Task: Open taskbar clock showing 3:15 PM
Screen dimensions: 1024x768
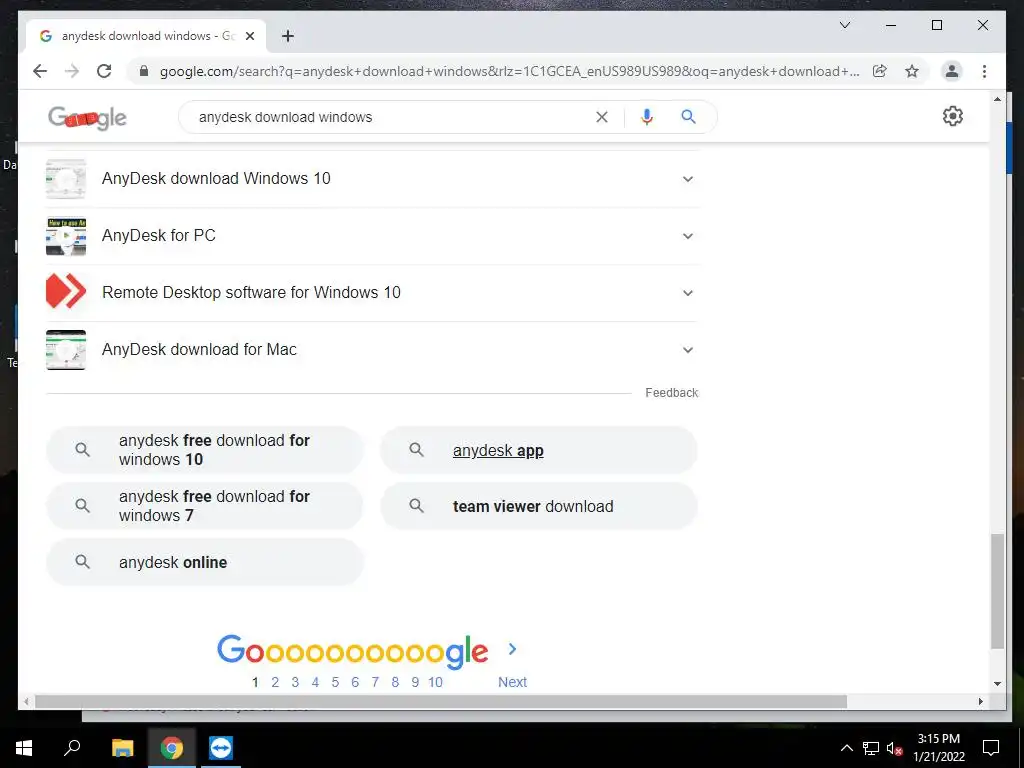Action: coord(938,748)
